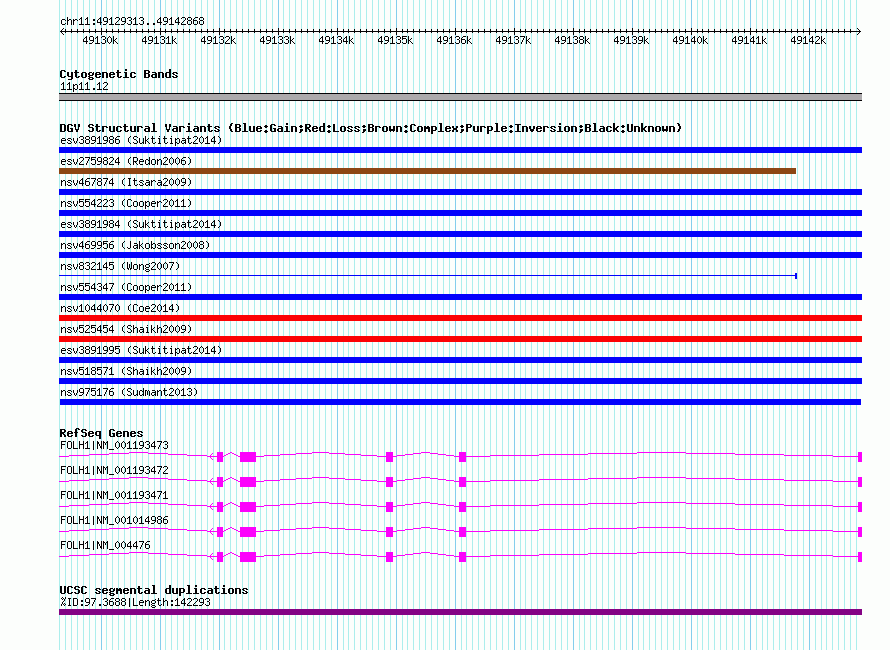Click the wide exon block of NM_001193473

pyautogui.click(x=248, y=457)
